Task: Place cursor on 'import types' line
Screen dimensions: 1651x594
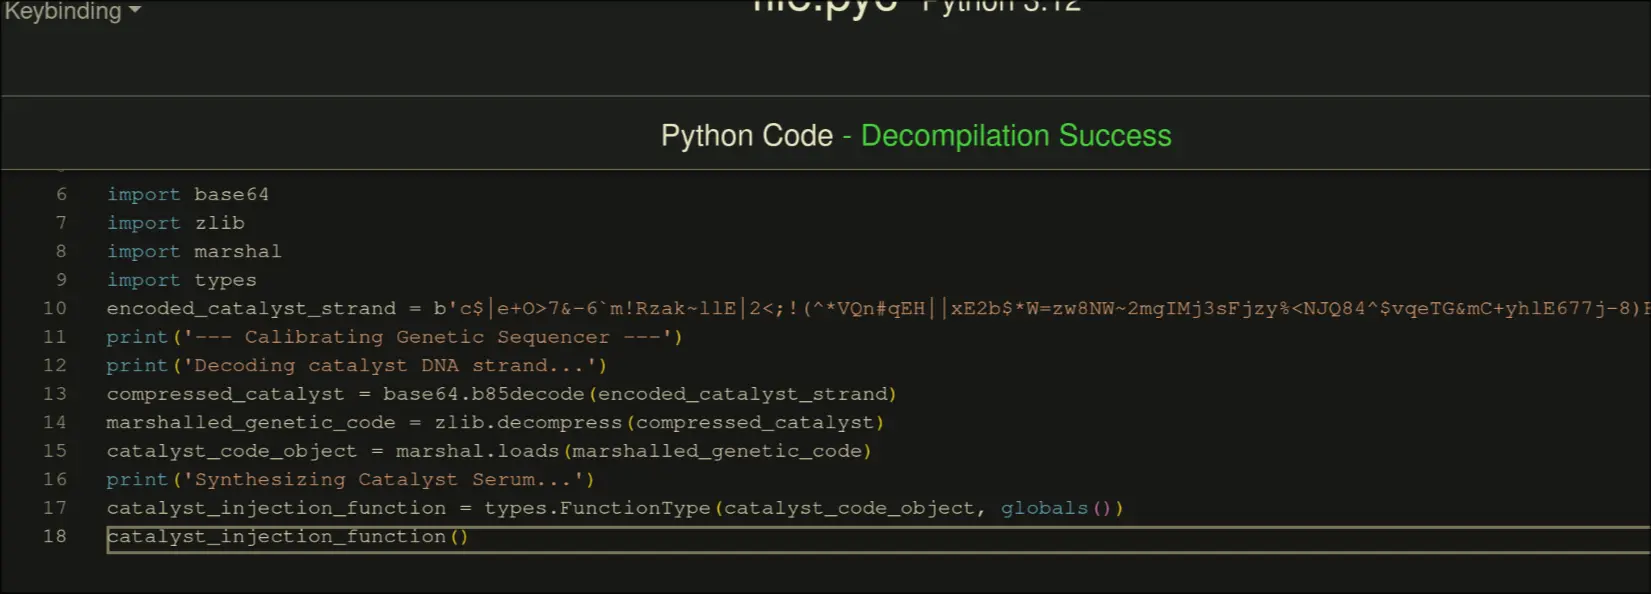Action: click(181, 280)
